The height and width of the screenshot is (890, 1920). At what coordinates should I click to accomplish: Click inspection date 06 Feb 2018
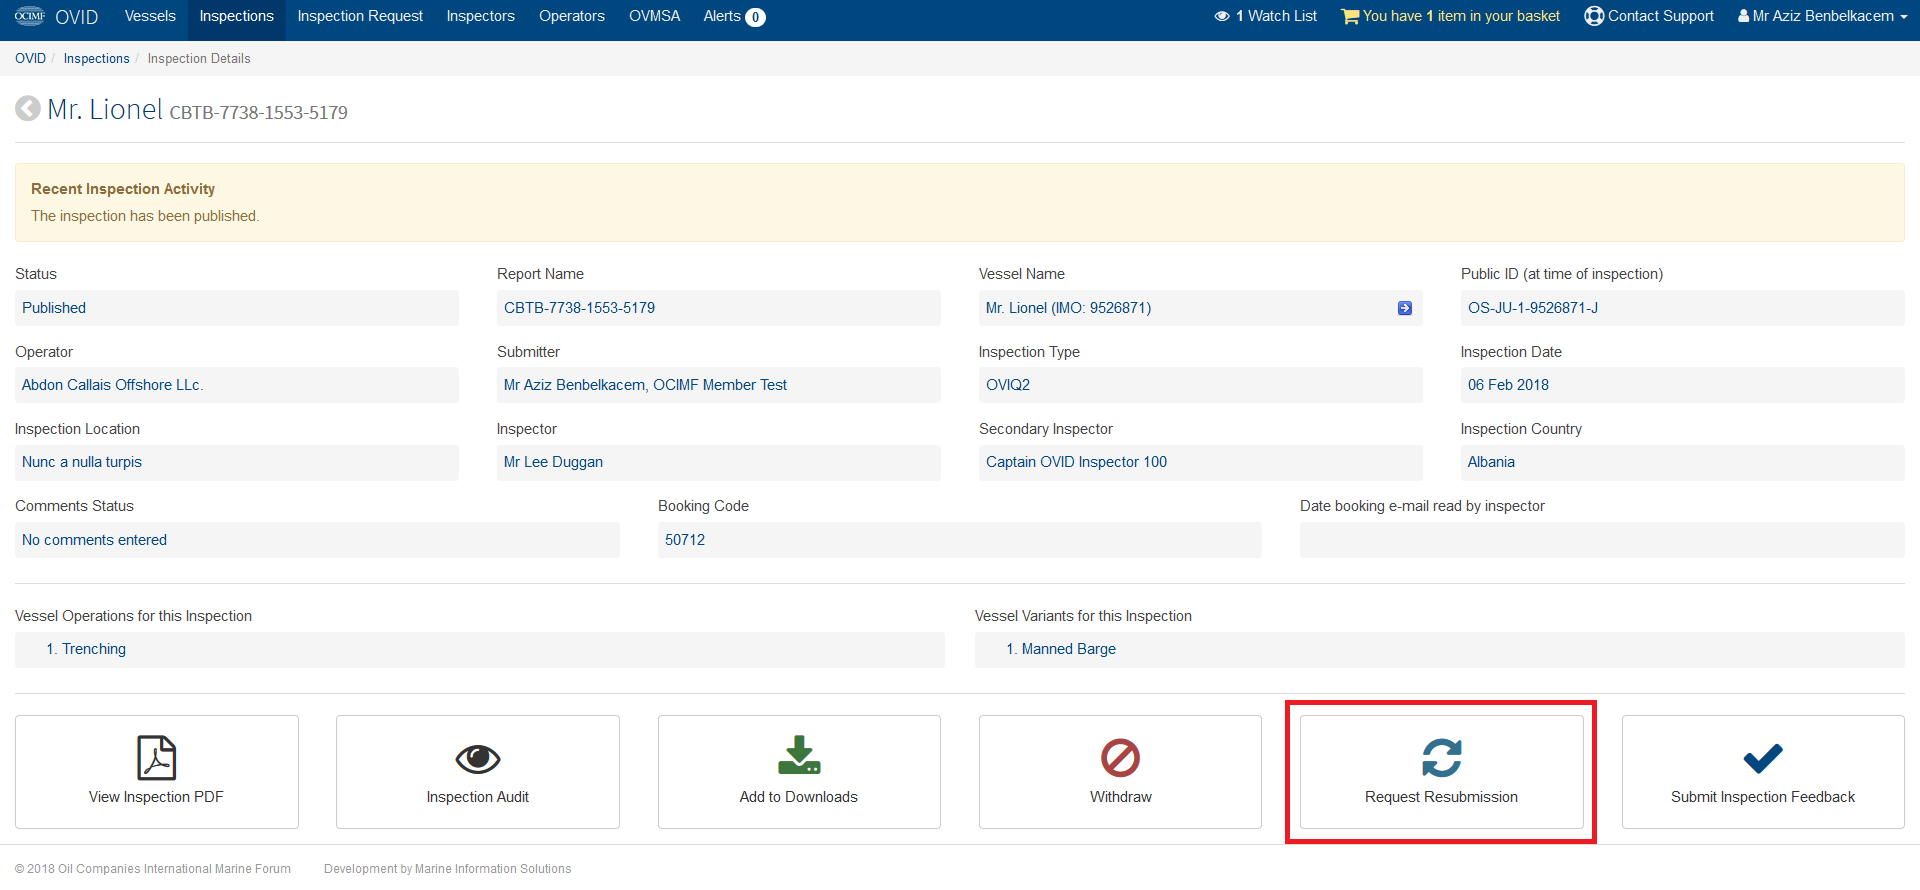(1683, 385)
